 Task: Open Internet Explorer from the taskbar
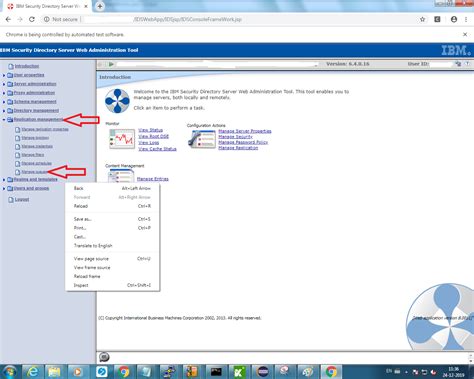(x=33, y=372)
